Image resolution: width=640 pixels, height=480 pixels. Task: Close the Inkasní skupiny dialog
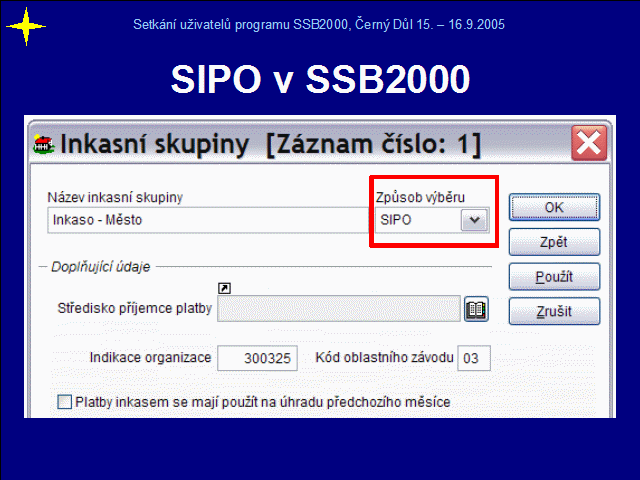pos(589,143)
